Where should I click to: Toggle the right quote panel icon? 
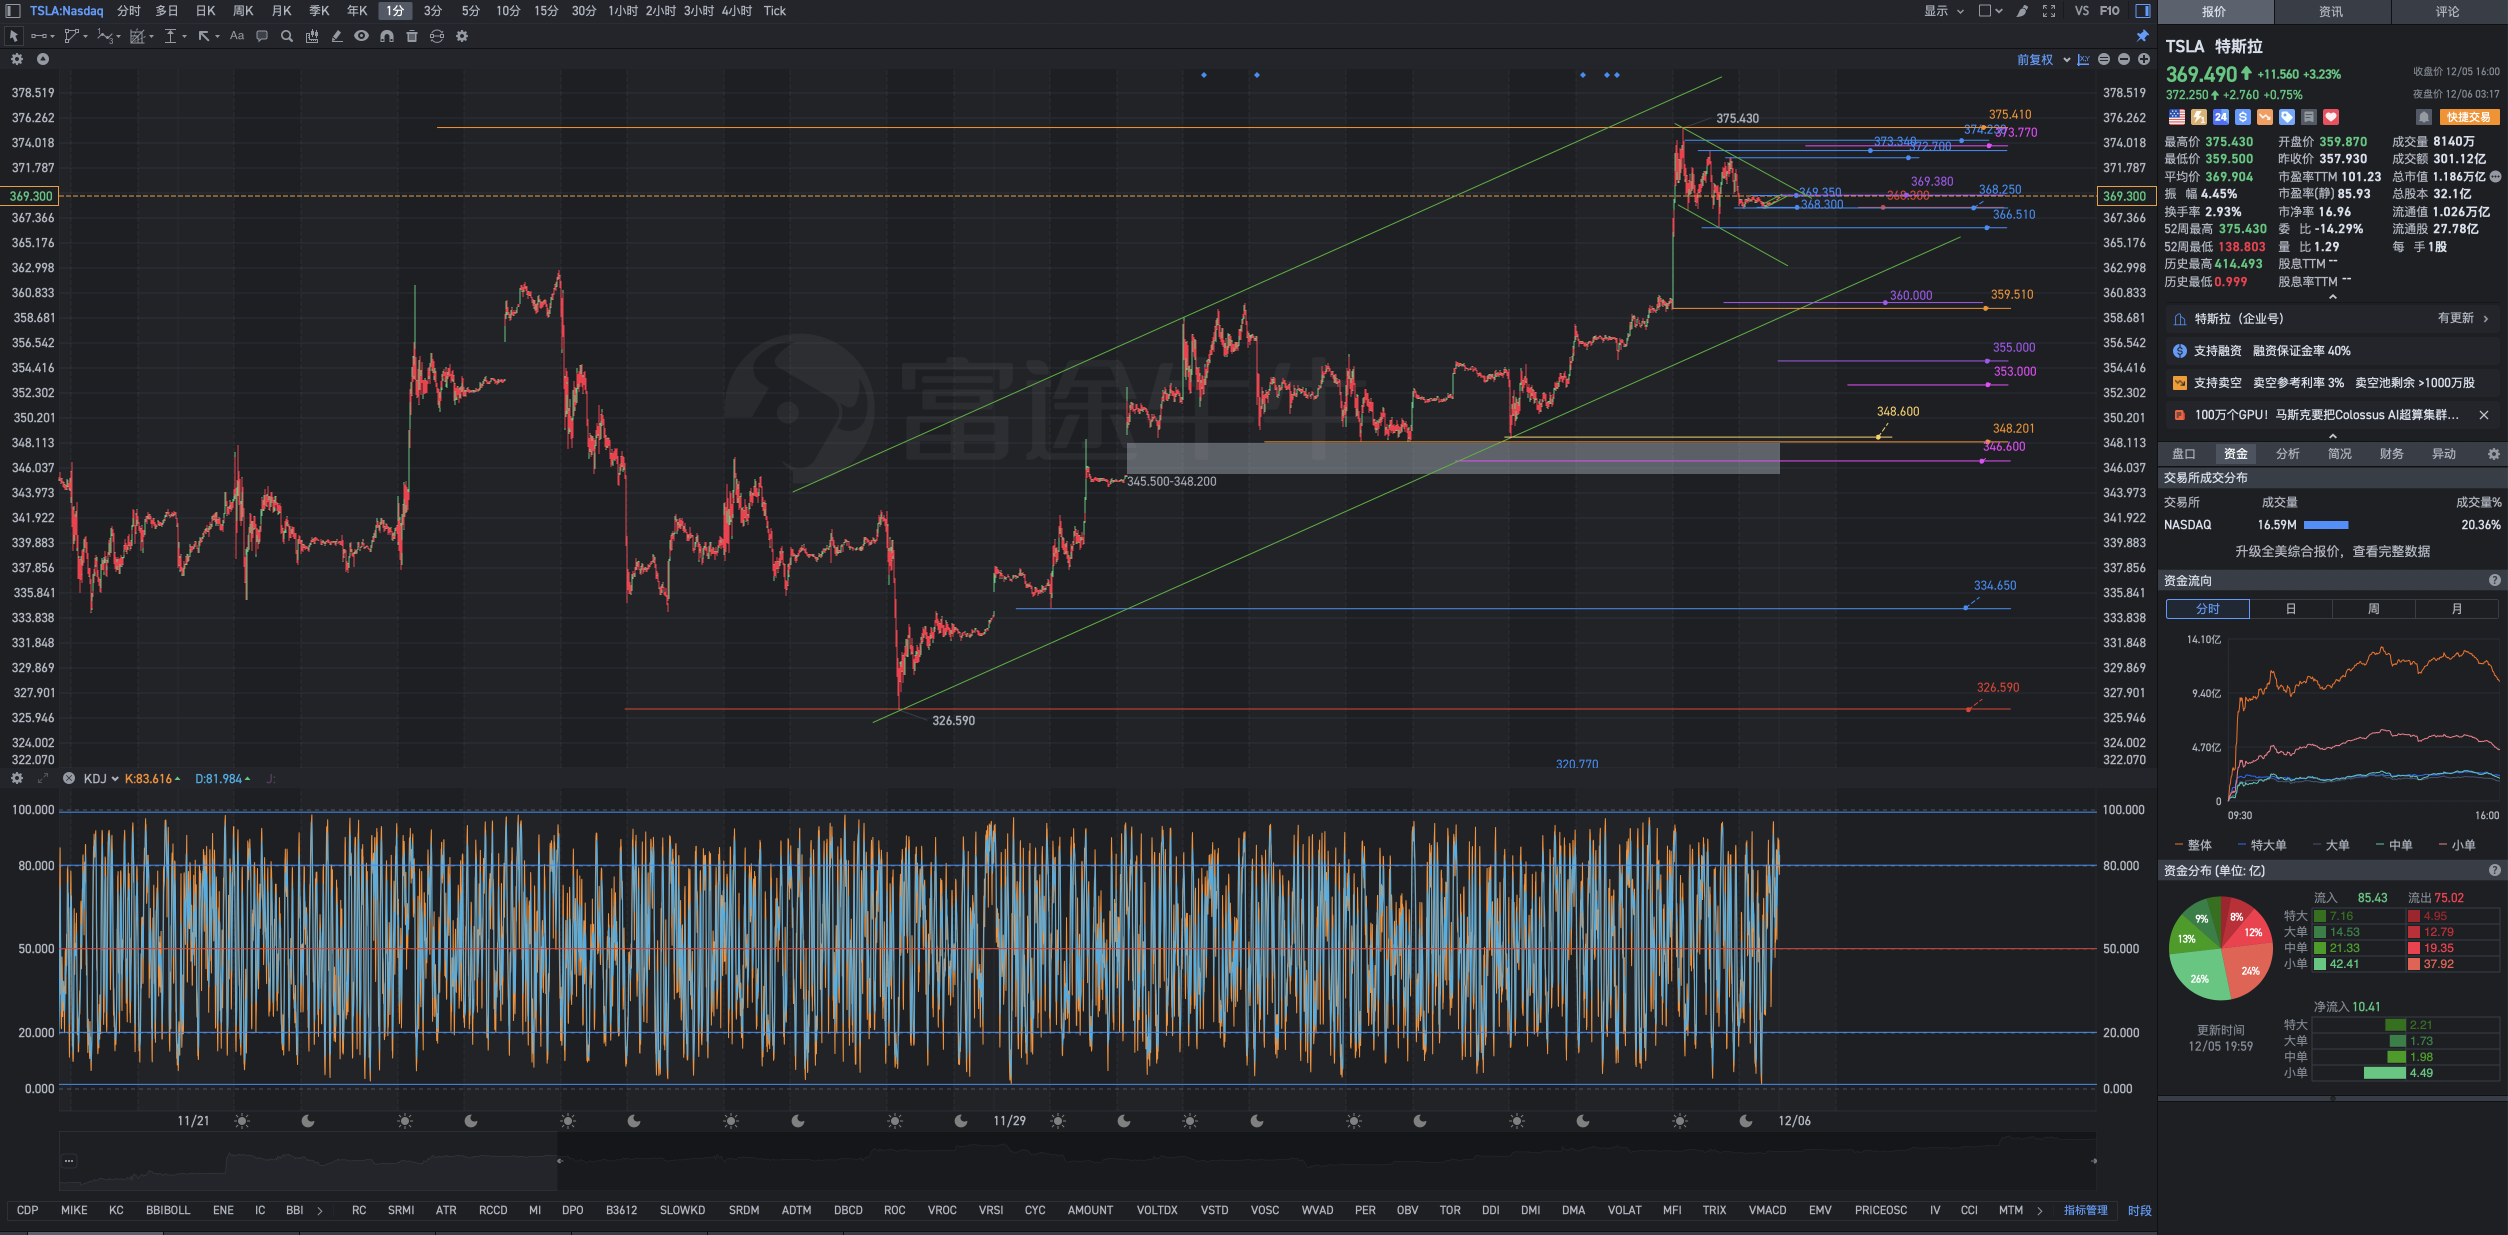pos(2143,11)
